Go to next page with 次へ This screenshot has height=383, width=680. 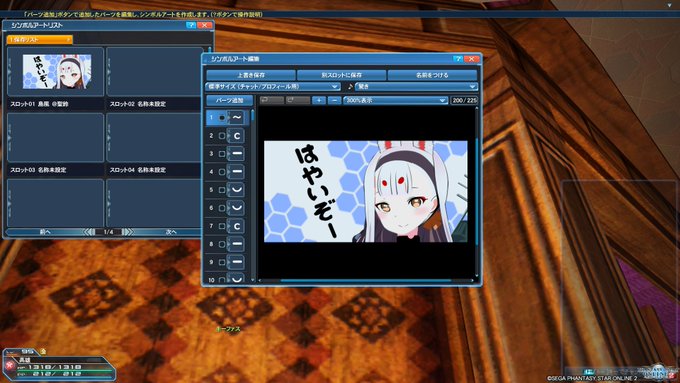(171, 232)
